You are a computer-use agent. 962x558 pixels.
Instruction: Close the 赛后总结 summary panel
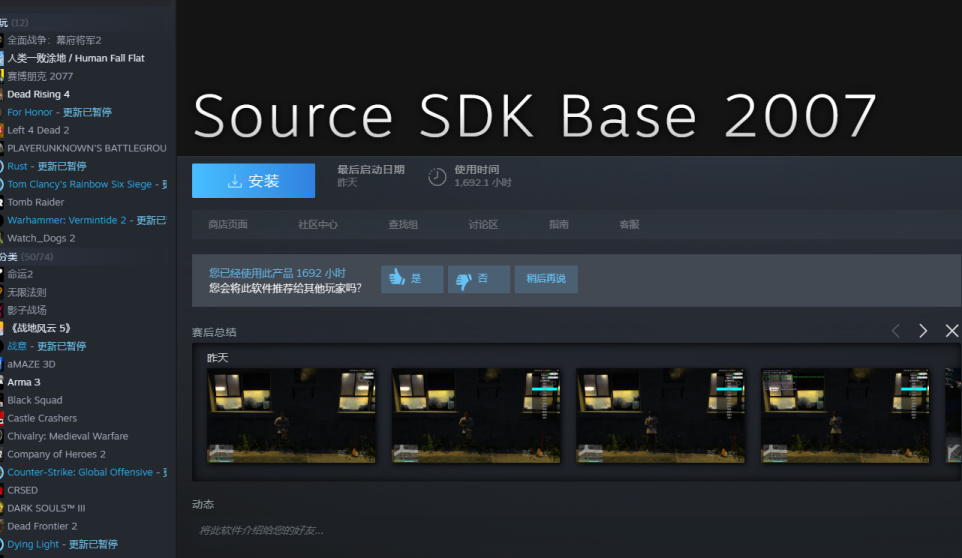click(952, 331)
